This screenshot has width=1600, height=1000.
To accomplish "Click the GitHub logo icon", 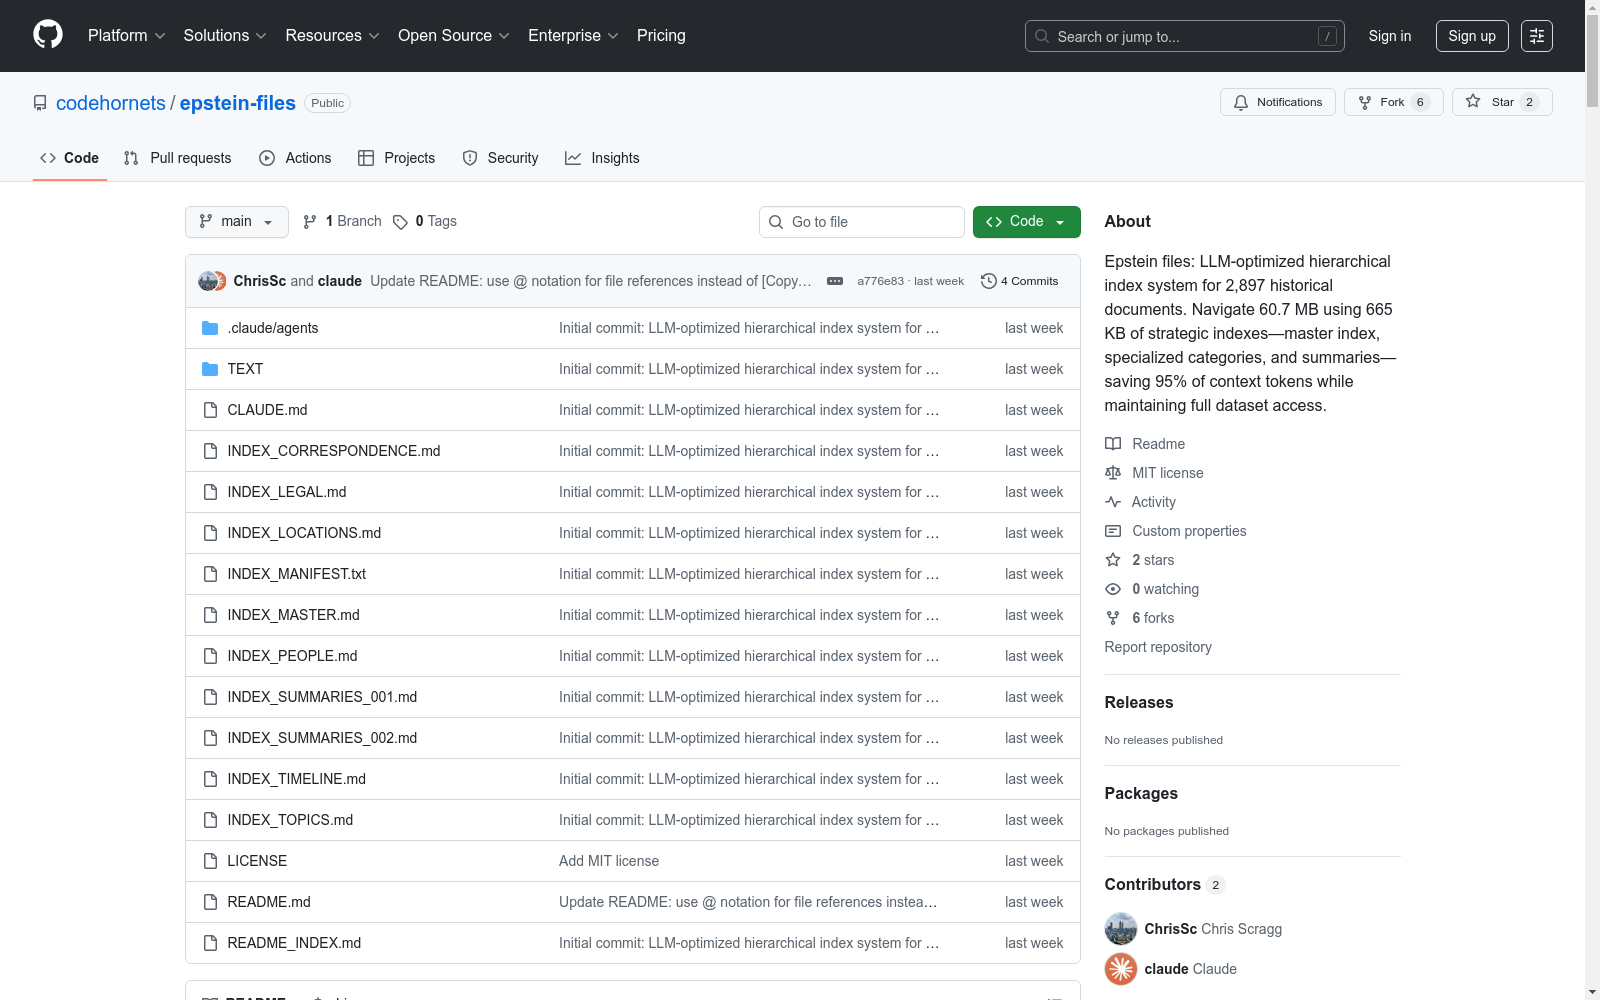I will coord(48,35).
